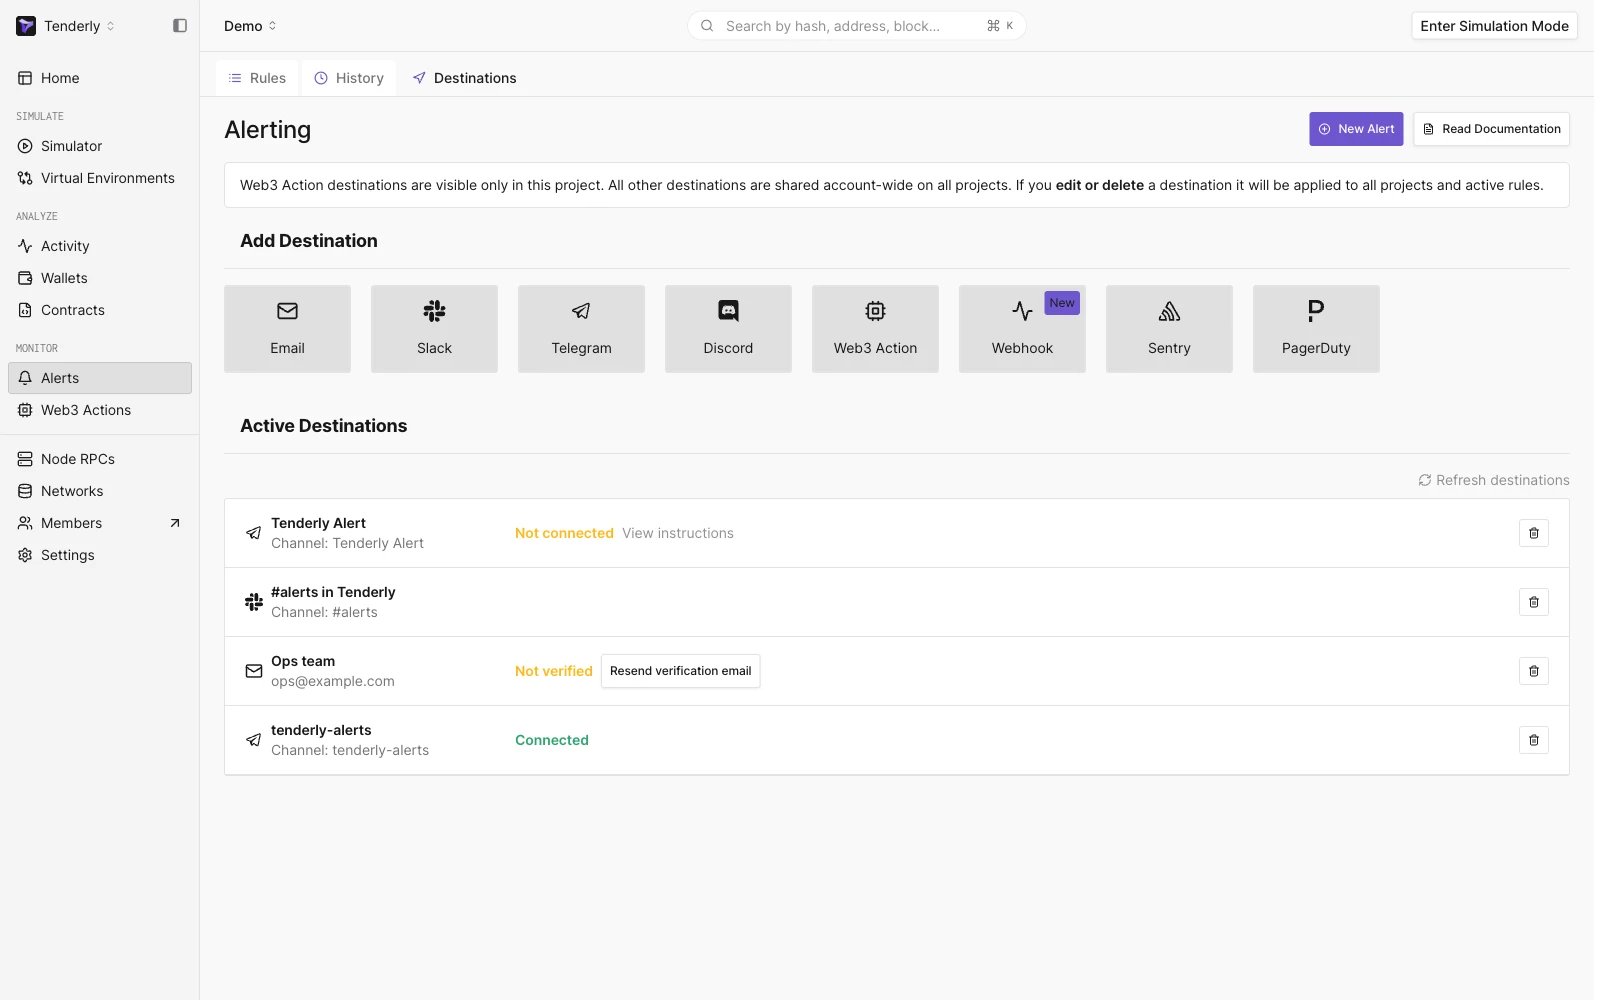This screenshot has height=1000, width=1600.
Task: Delete the #alerts in Tenderly destination
Action: click(1534, 602)
